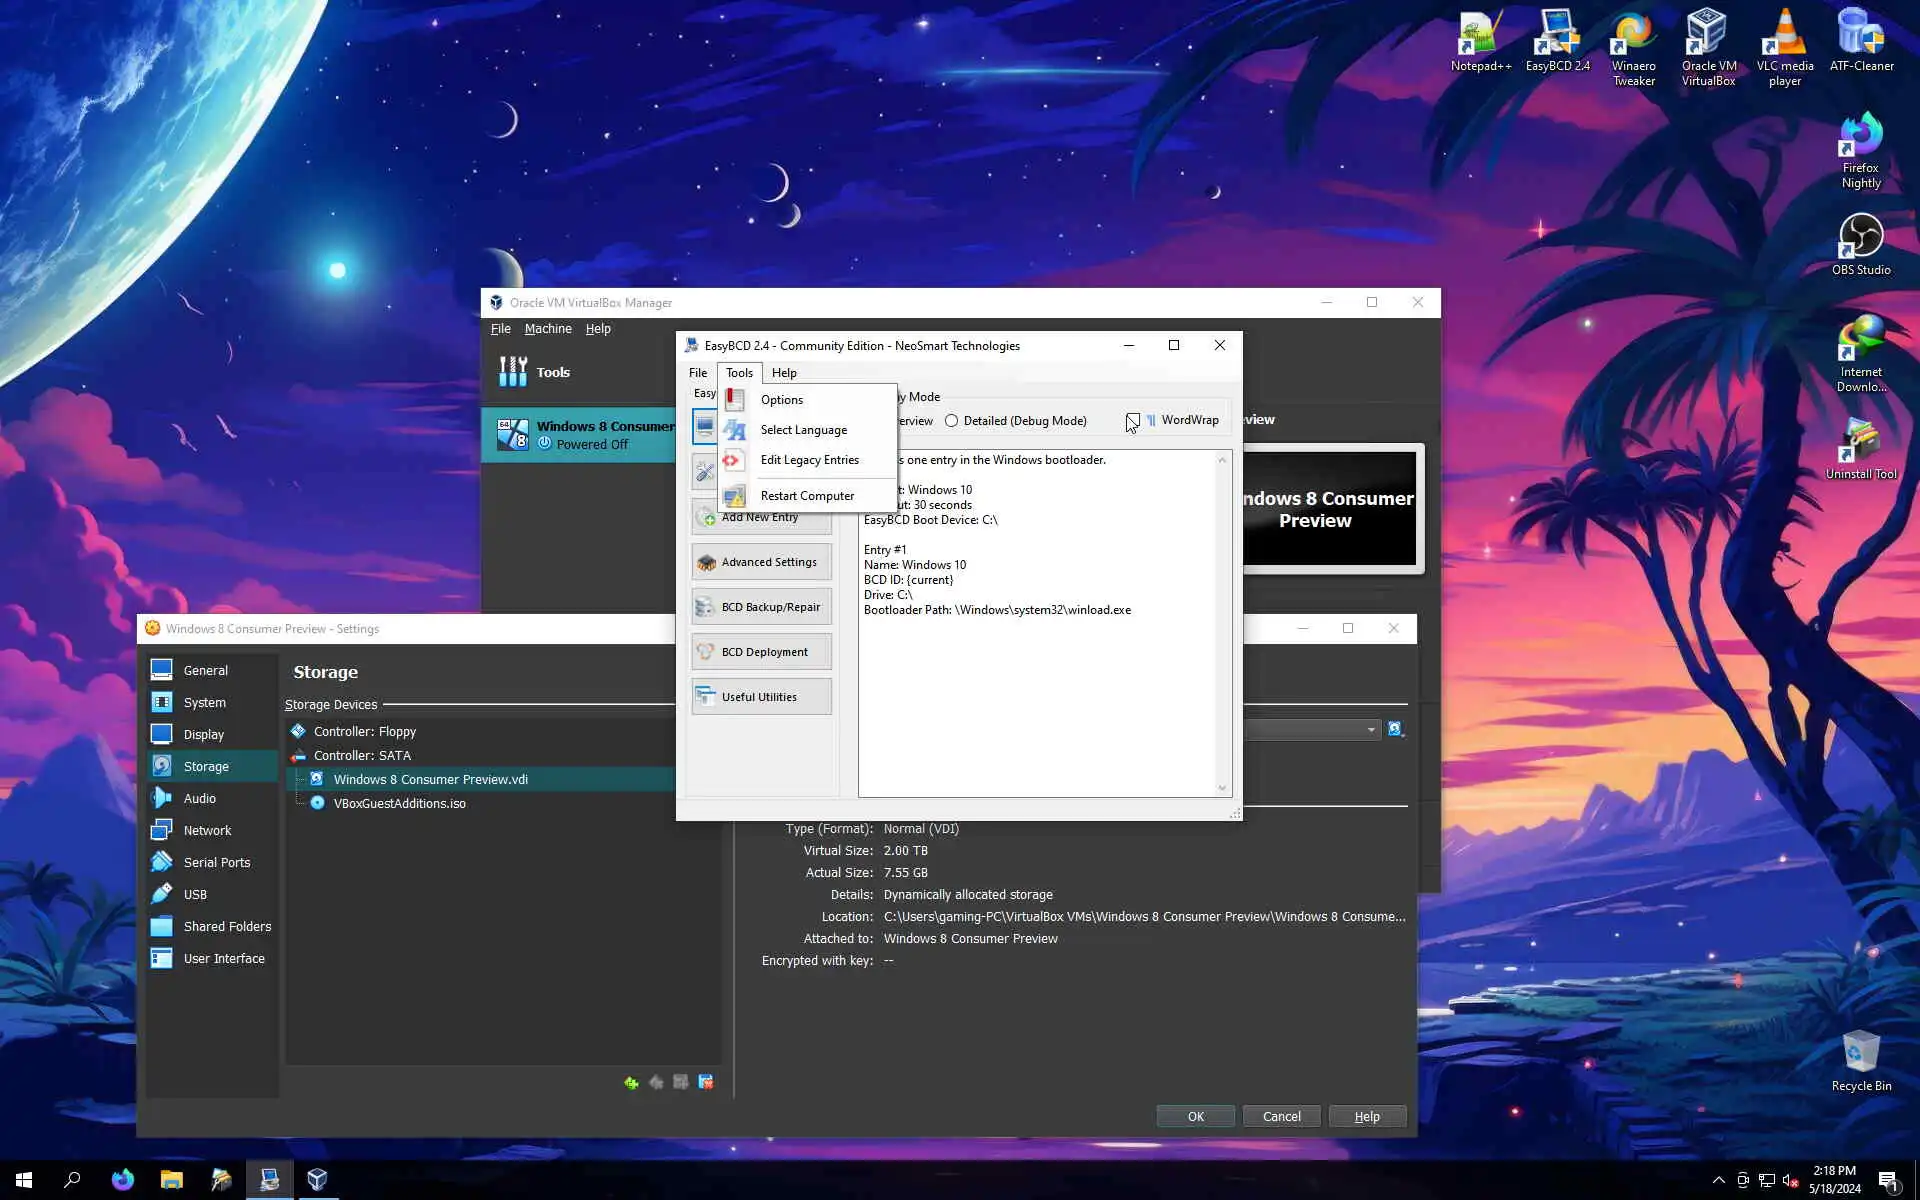Open the Machine menu in VirtualBox
This screenshot has height=1200, width=1920.
click(x=547, y=329)
